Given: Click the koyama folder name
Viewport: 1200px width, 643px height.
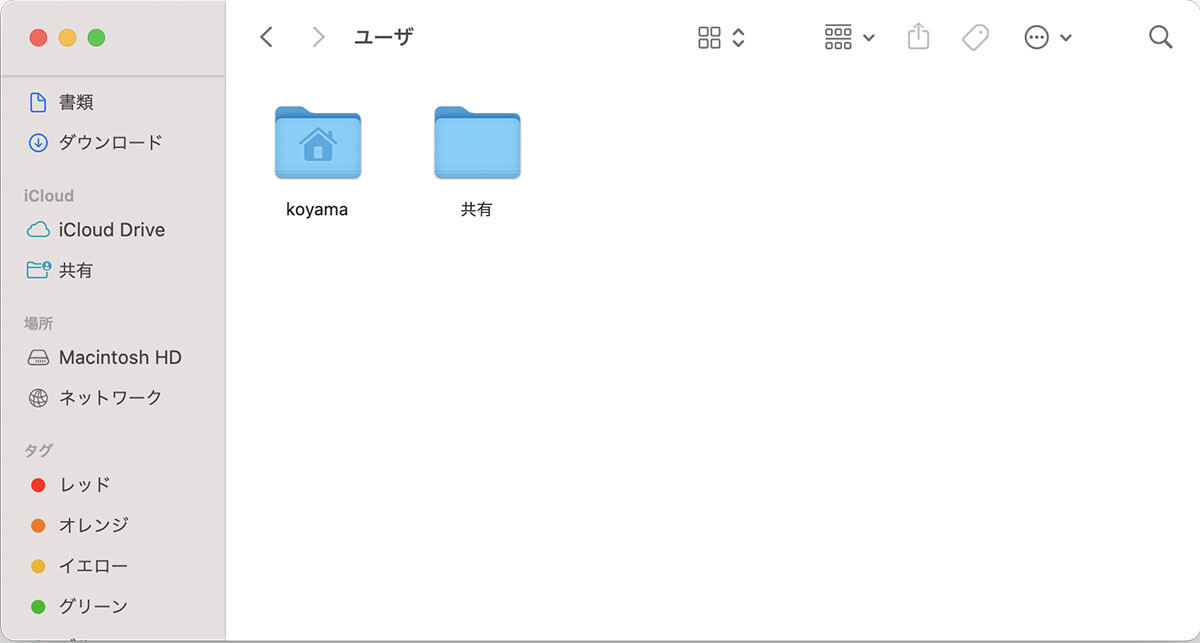Looking at the screenshot, I should point(317,210).
